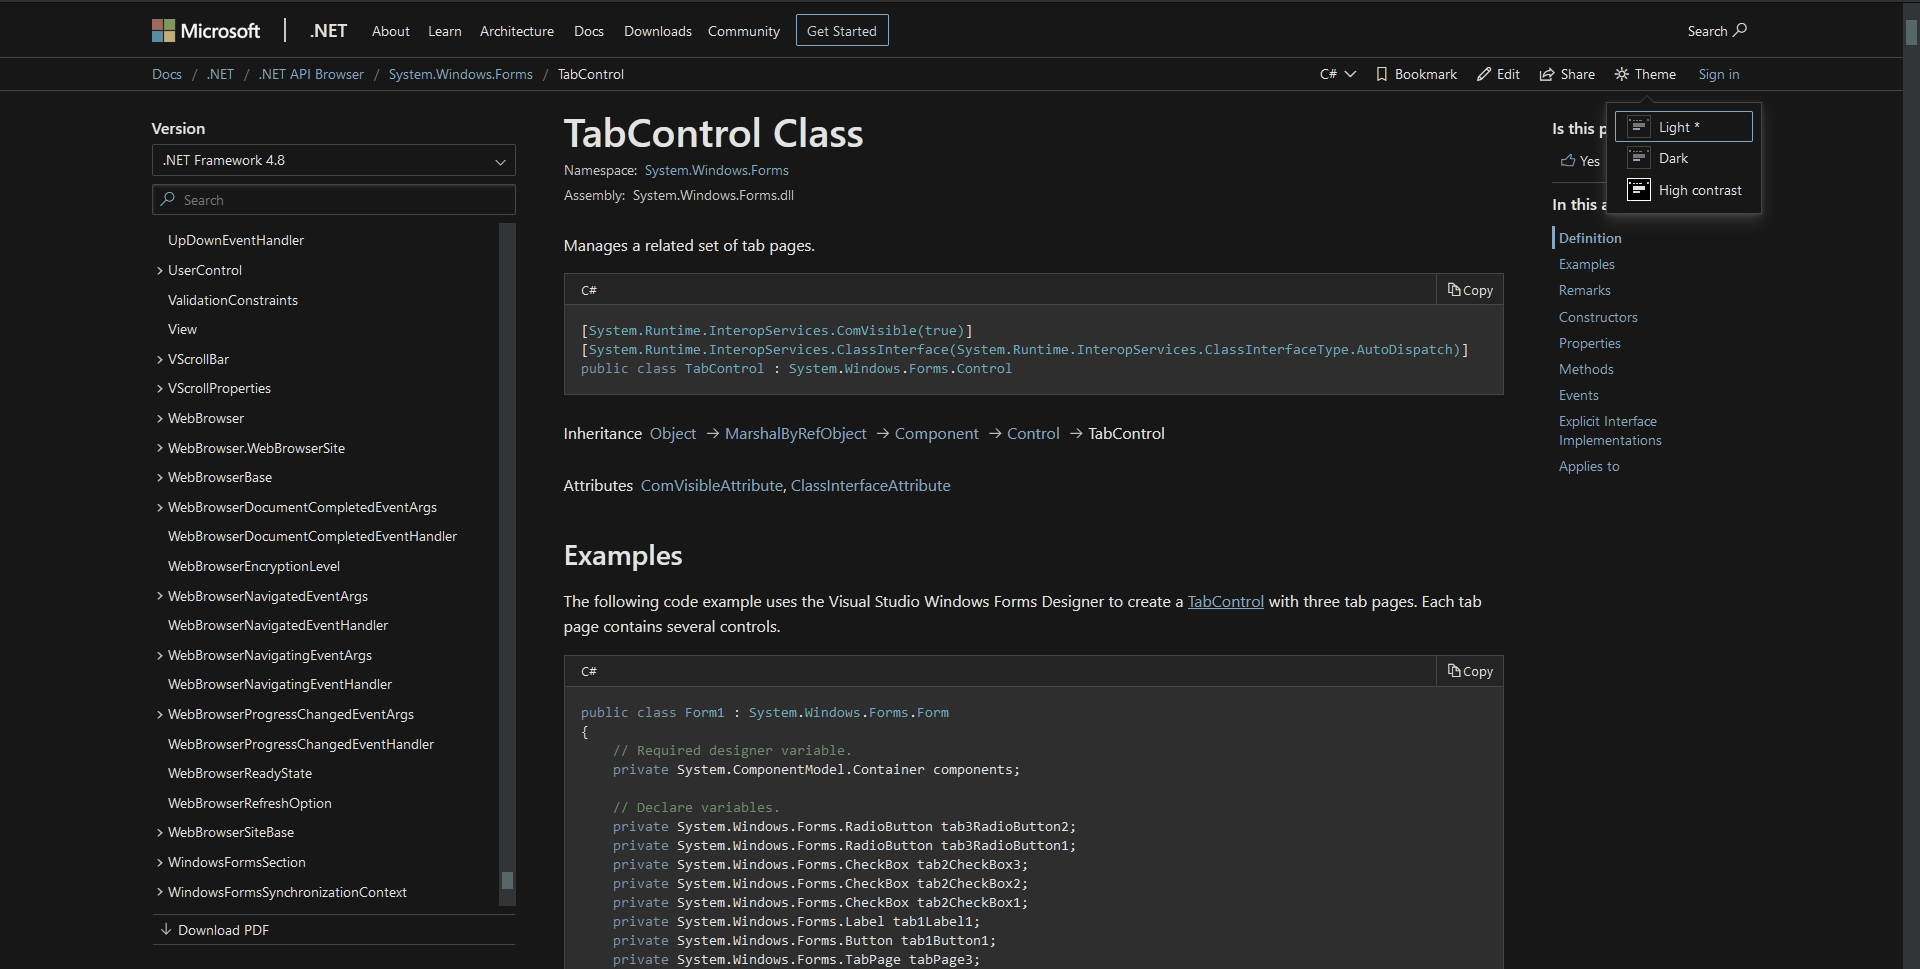
Task: Click the .NET brand link
Action: (328, 31)
